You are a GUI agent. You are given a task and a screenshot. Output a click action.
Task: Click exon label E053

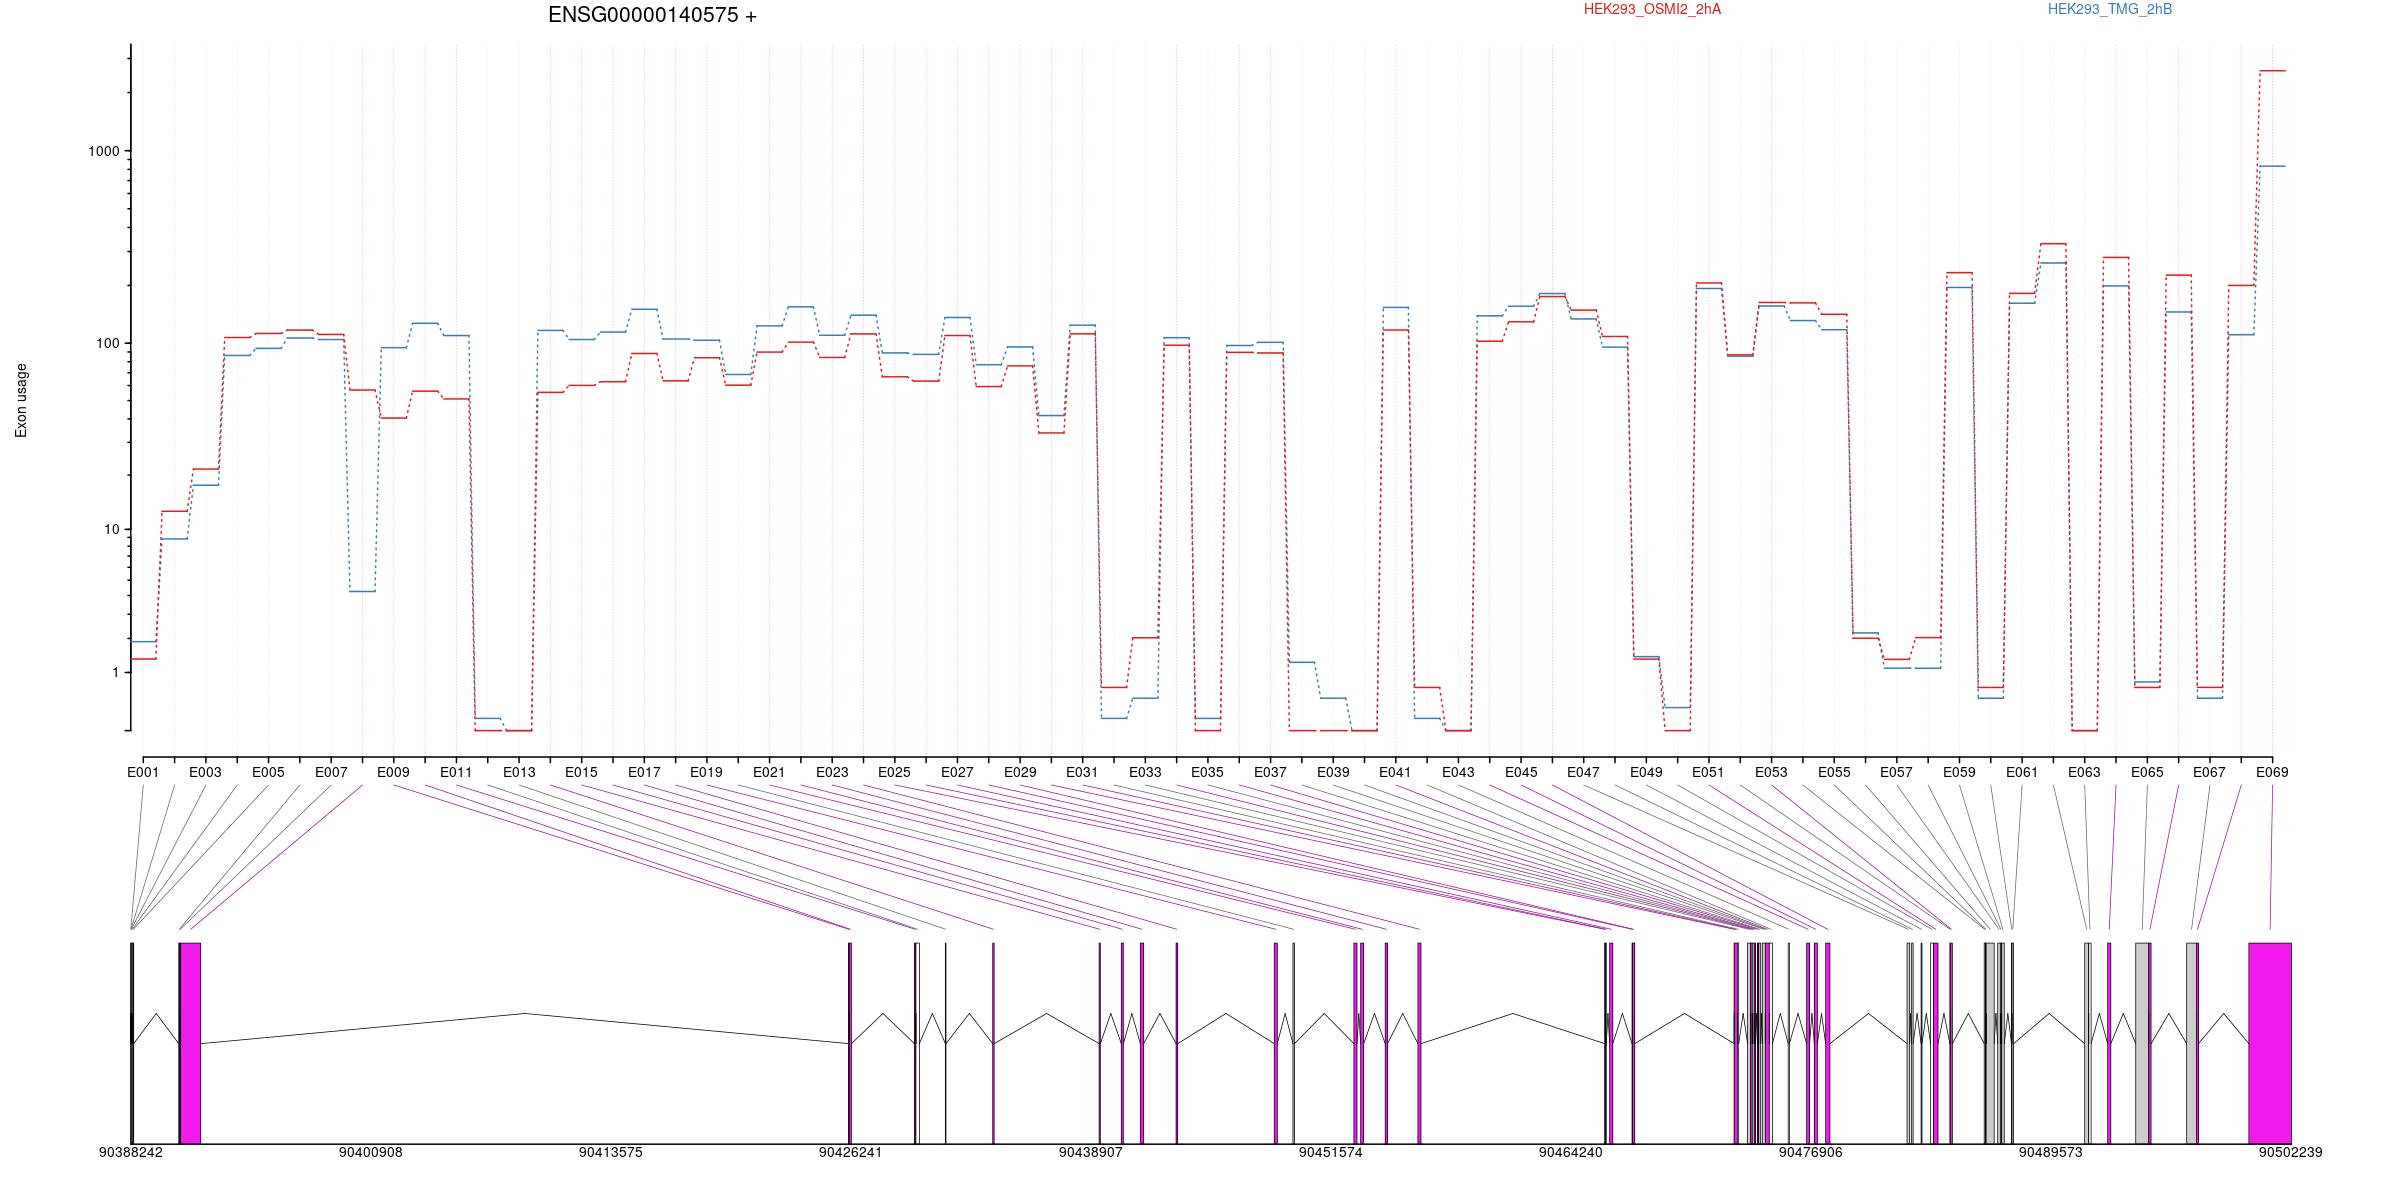(1771, 772)
